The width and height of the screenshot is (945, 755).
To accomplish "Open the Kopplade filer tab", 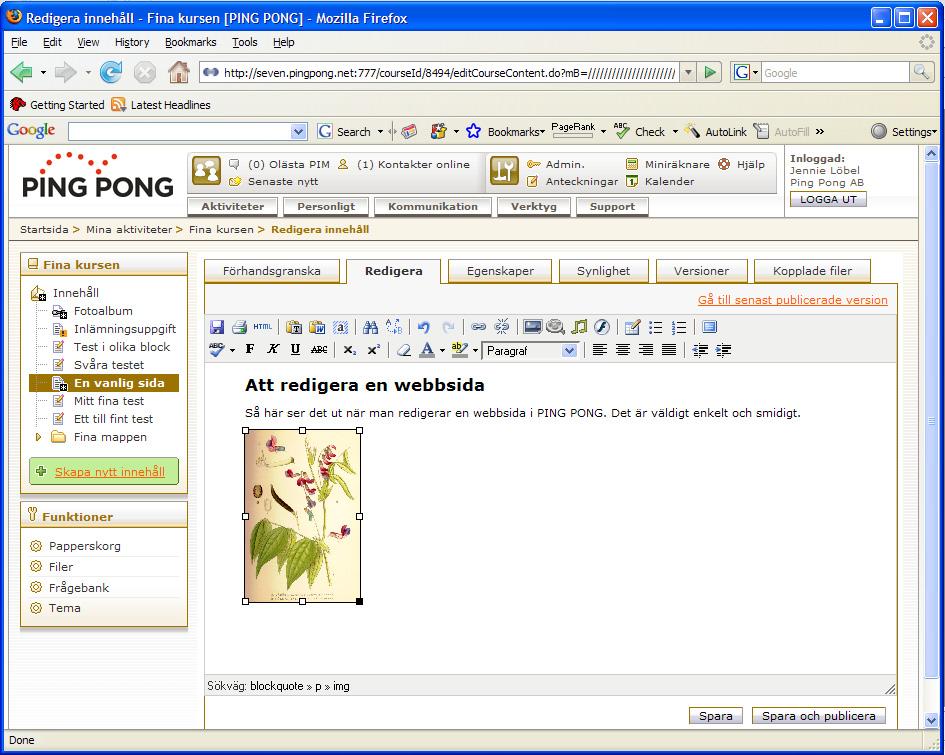I will click(812, 271).
